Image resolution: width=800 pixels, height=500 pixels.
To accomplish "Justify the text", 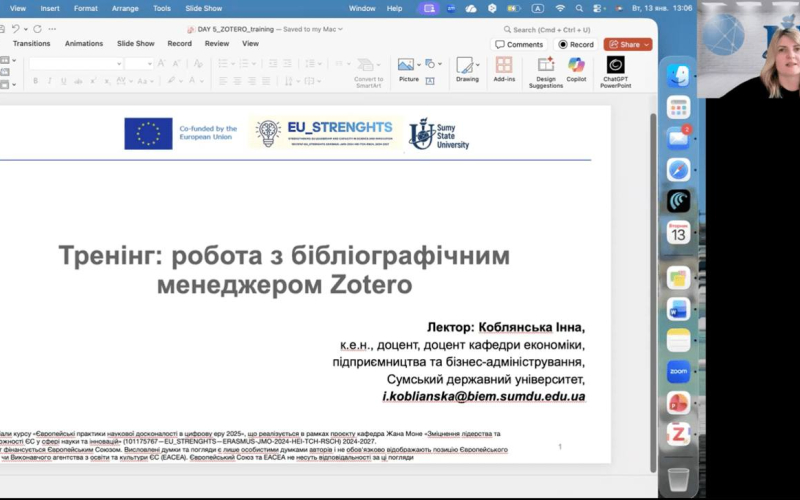I will (266, 81).
